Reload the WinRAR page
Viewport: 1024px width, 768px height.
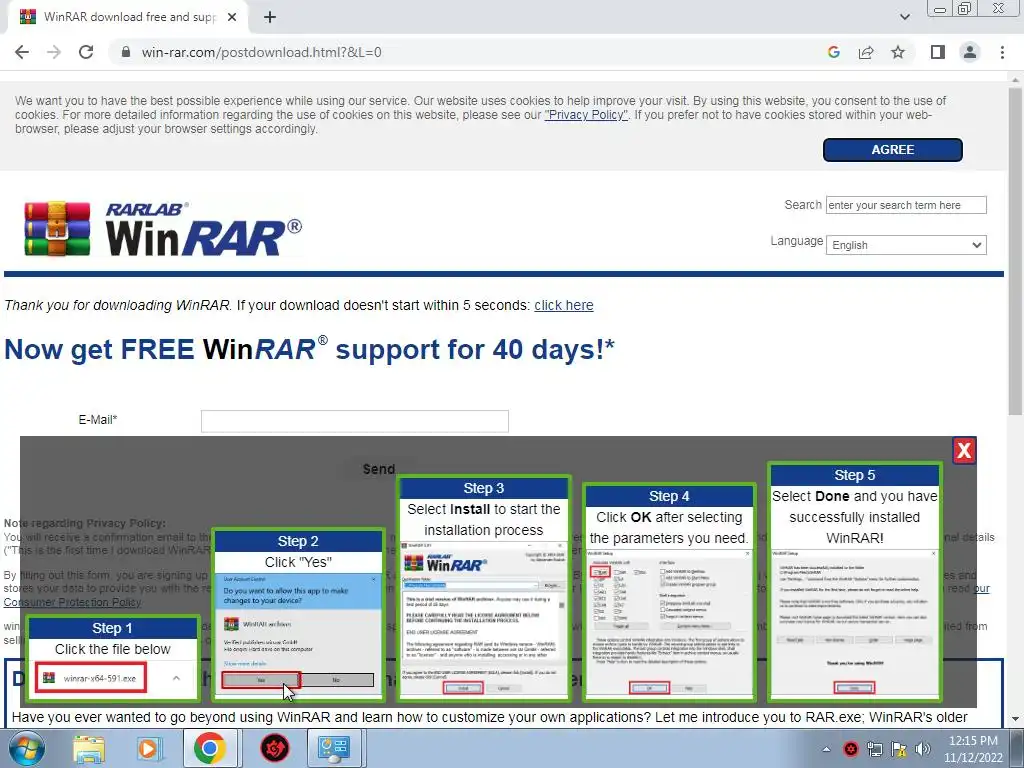tap(86, 52)
